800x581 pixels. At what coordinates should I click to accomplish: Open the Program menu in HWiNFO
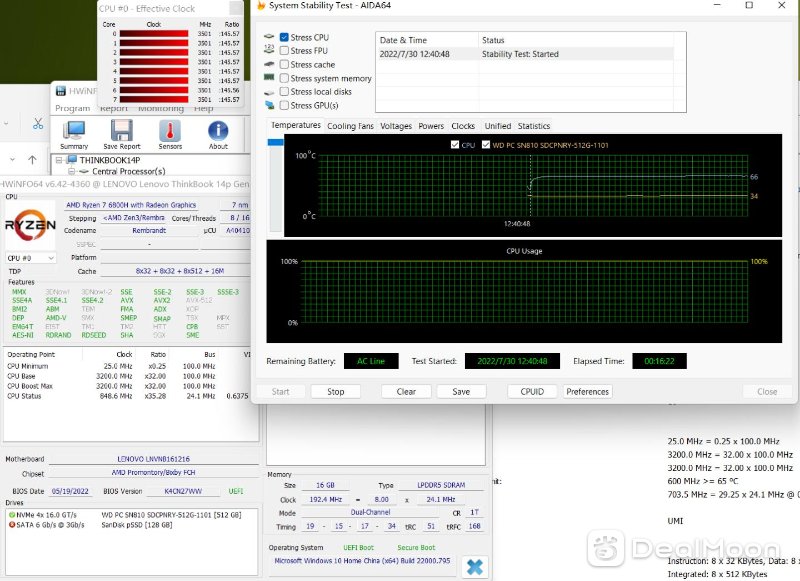click(72, 109)
